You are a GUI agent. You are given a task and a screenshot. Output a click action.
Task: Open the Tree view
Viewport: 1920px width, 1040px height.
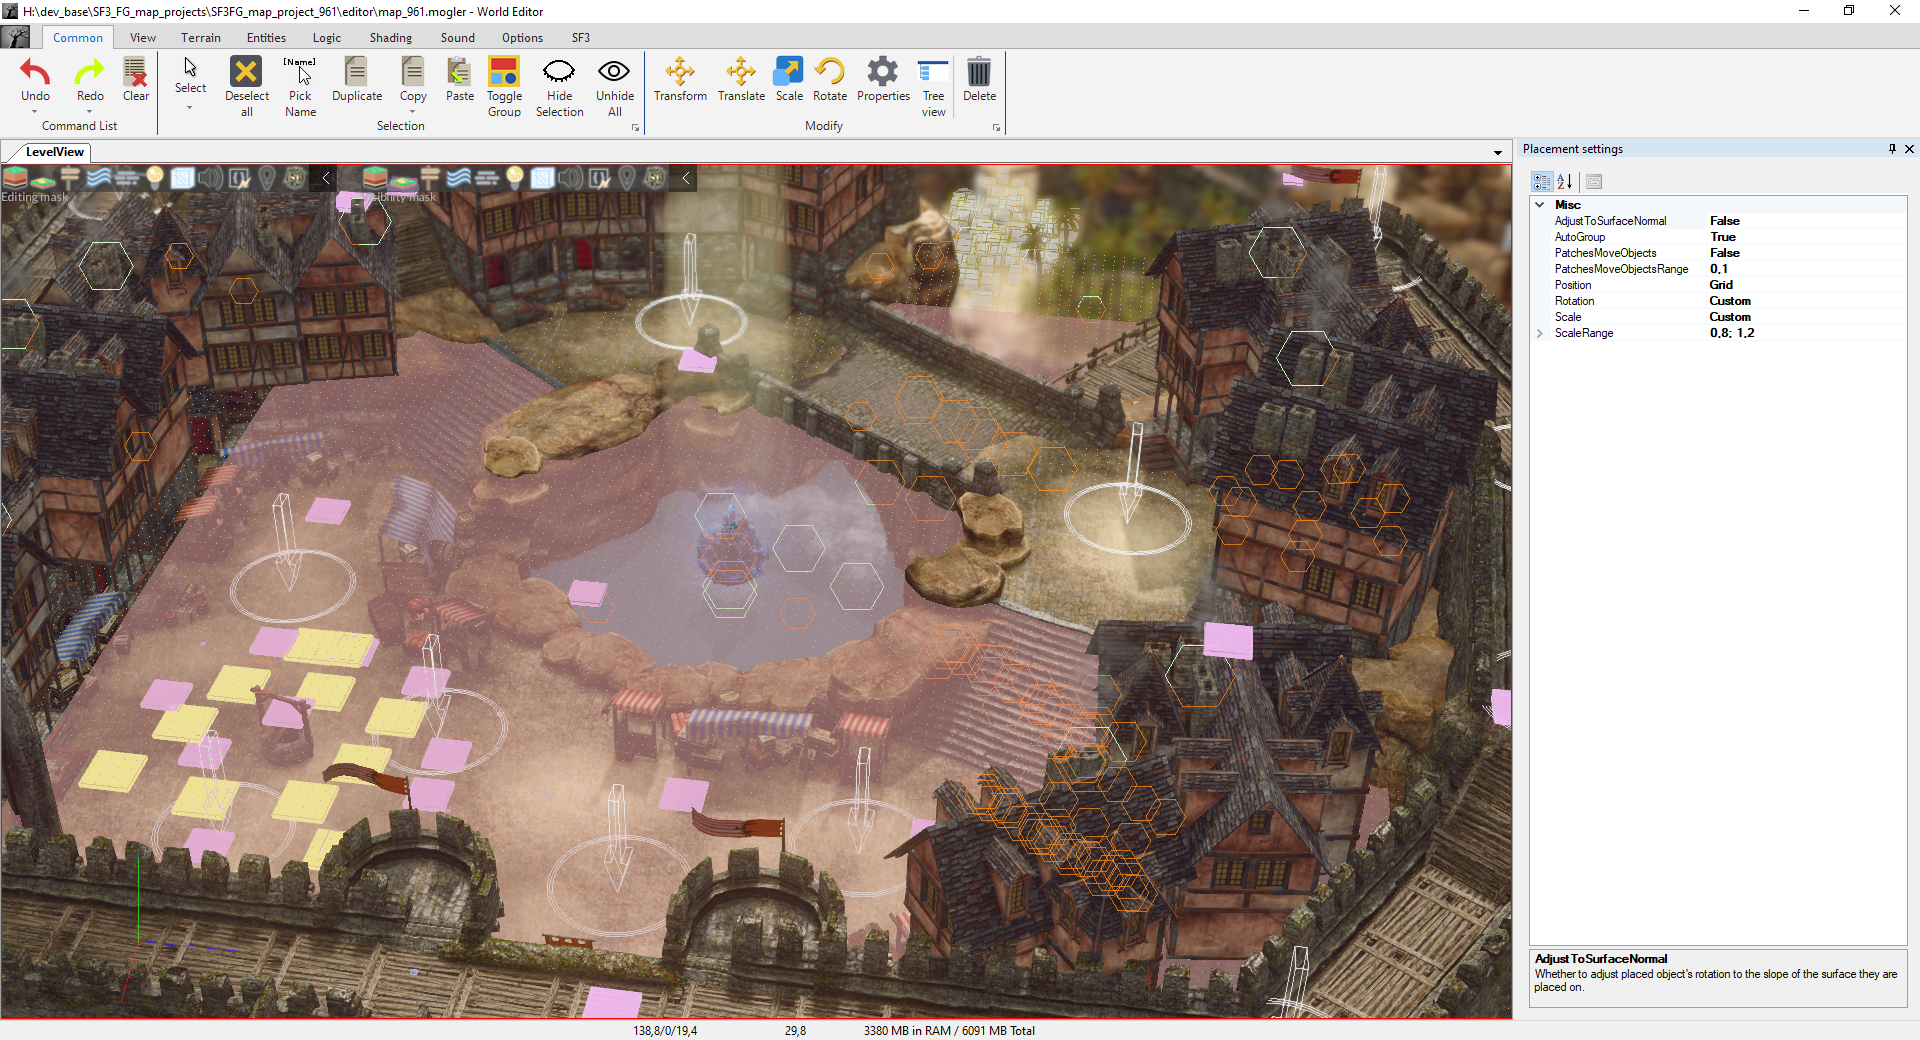point(933,86)
